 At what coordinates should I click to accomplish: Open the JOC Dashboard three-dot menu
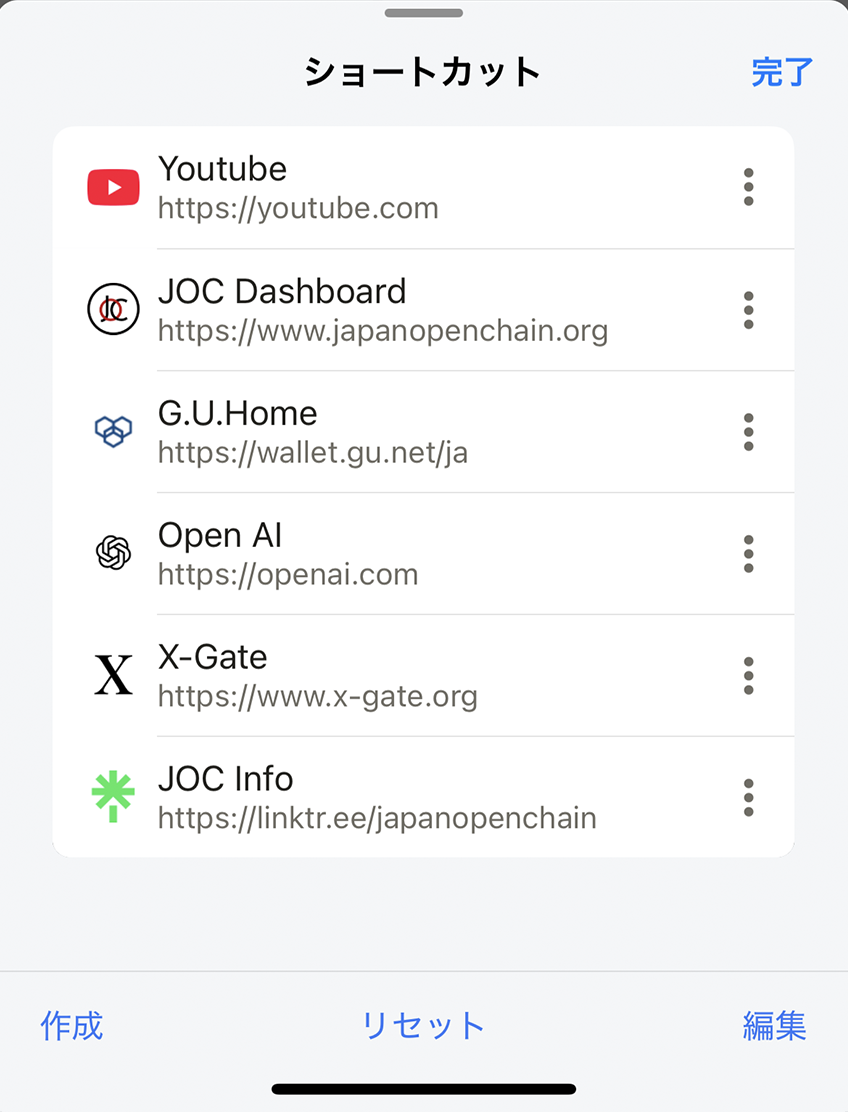[748, 310]
